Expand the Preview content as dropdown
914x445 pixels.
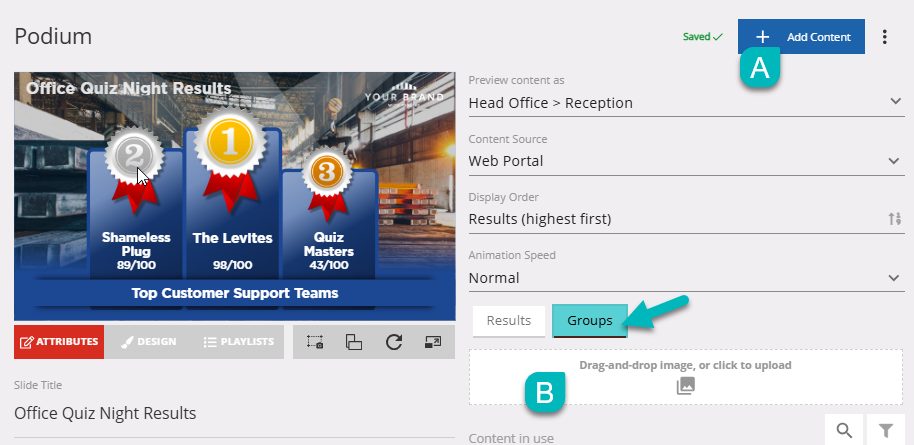tap(686, 103)
